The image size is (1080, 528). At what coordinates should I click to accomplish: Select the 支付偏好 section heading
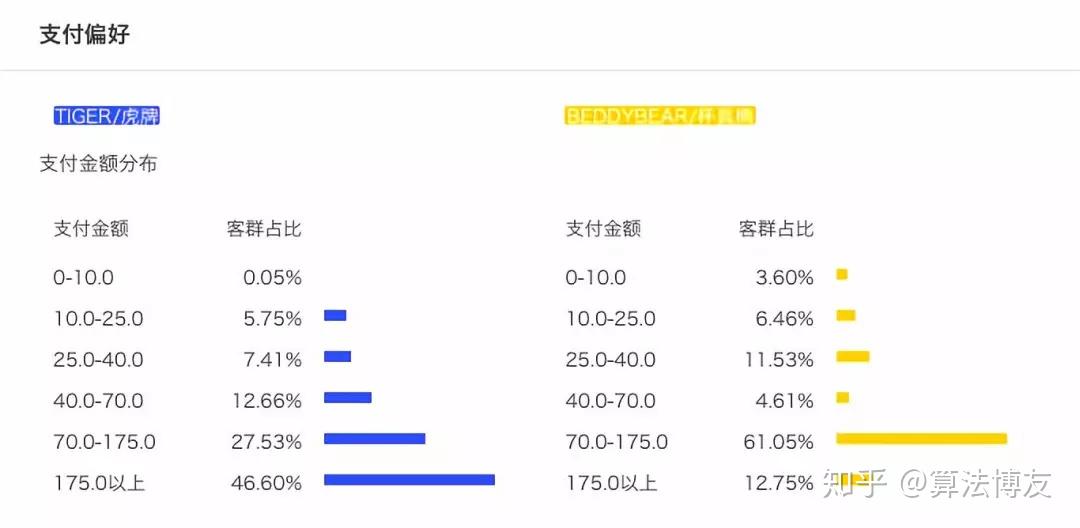pos(85,34)
